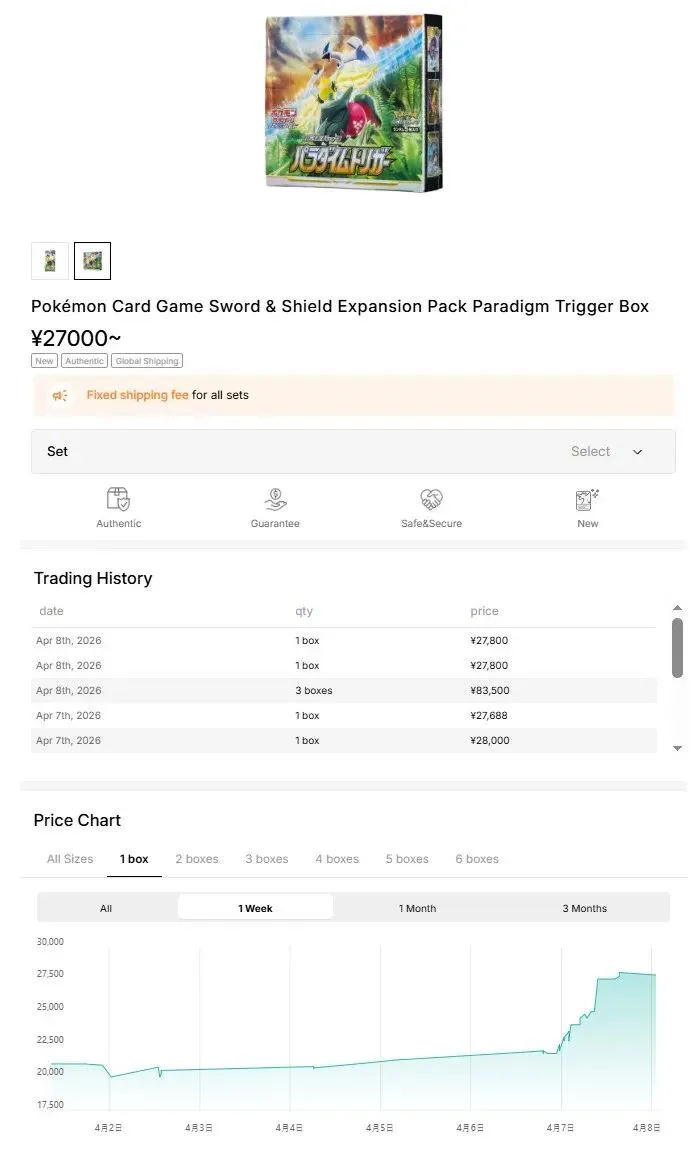Select the first product thumbnail
The width and height of the screenshot is (700, 1158).
pyautogui.click(x=50, y=261)
